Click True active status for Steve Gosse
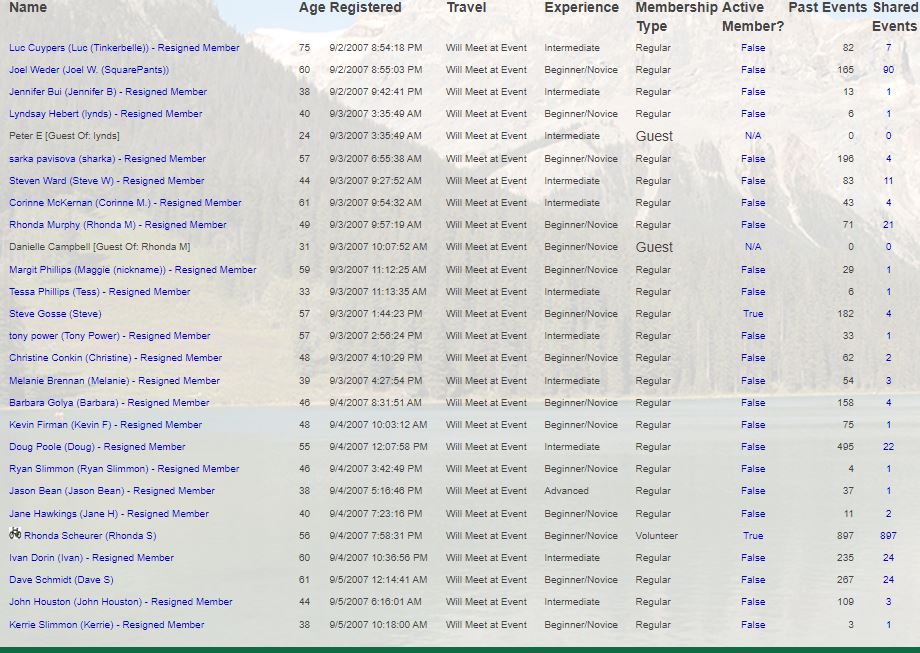This screenshot has height=653, width=920. point(753,314)
